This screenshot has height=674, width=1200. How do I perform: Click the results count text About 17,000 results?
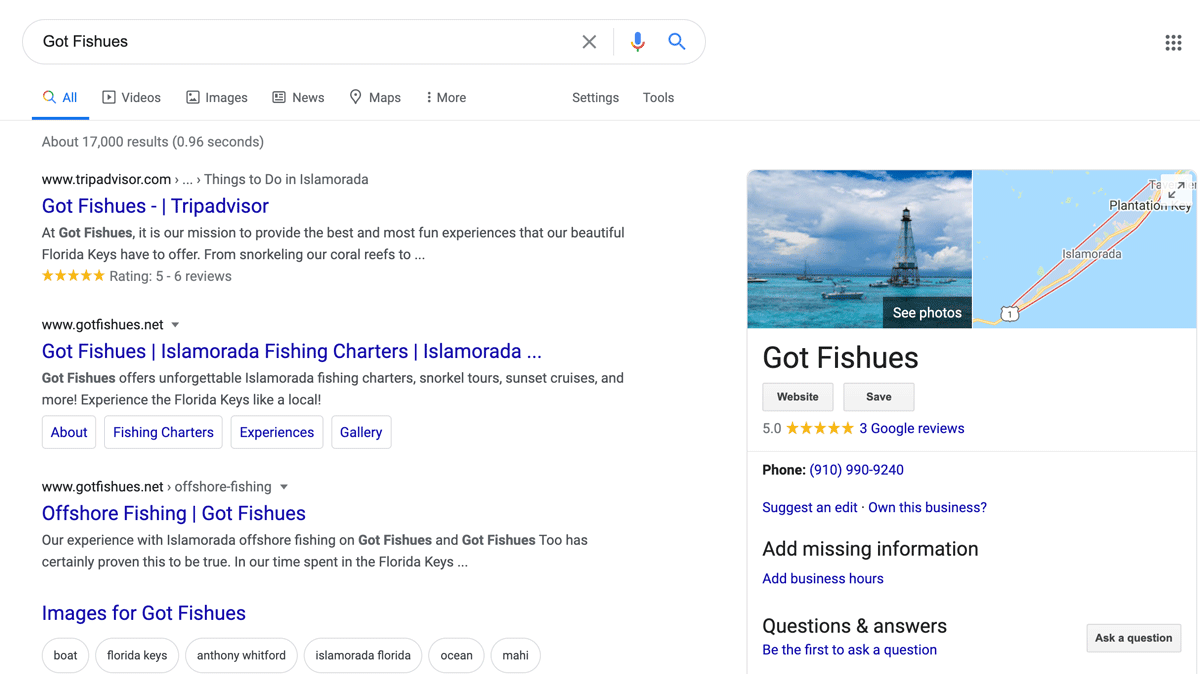click(x=153, y=142)
